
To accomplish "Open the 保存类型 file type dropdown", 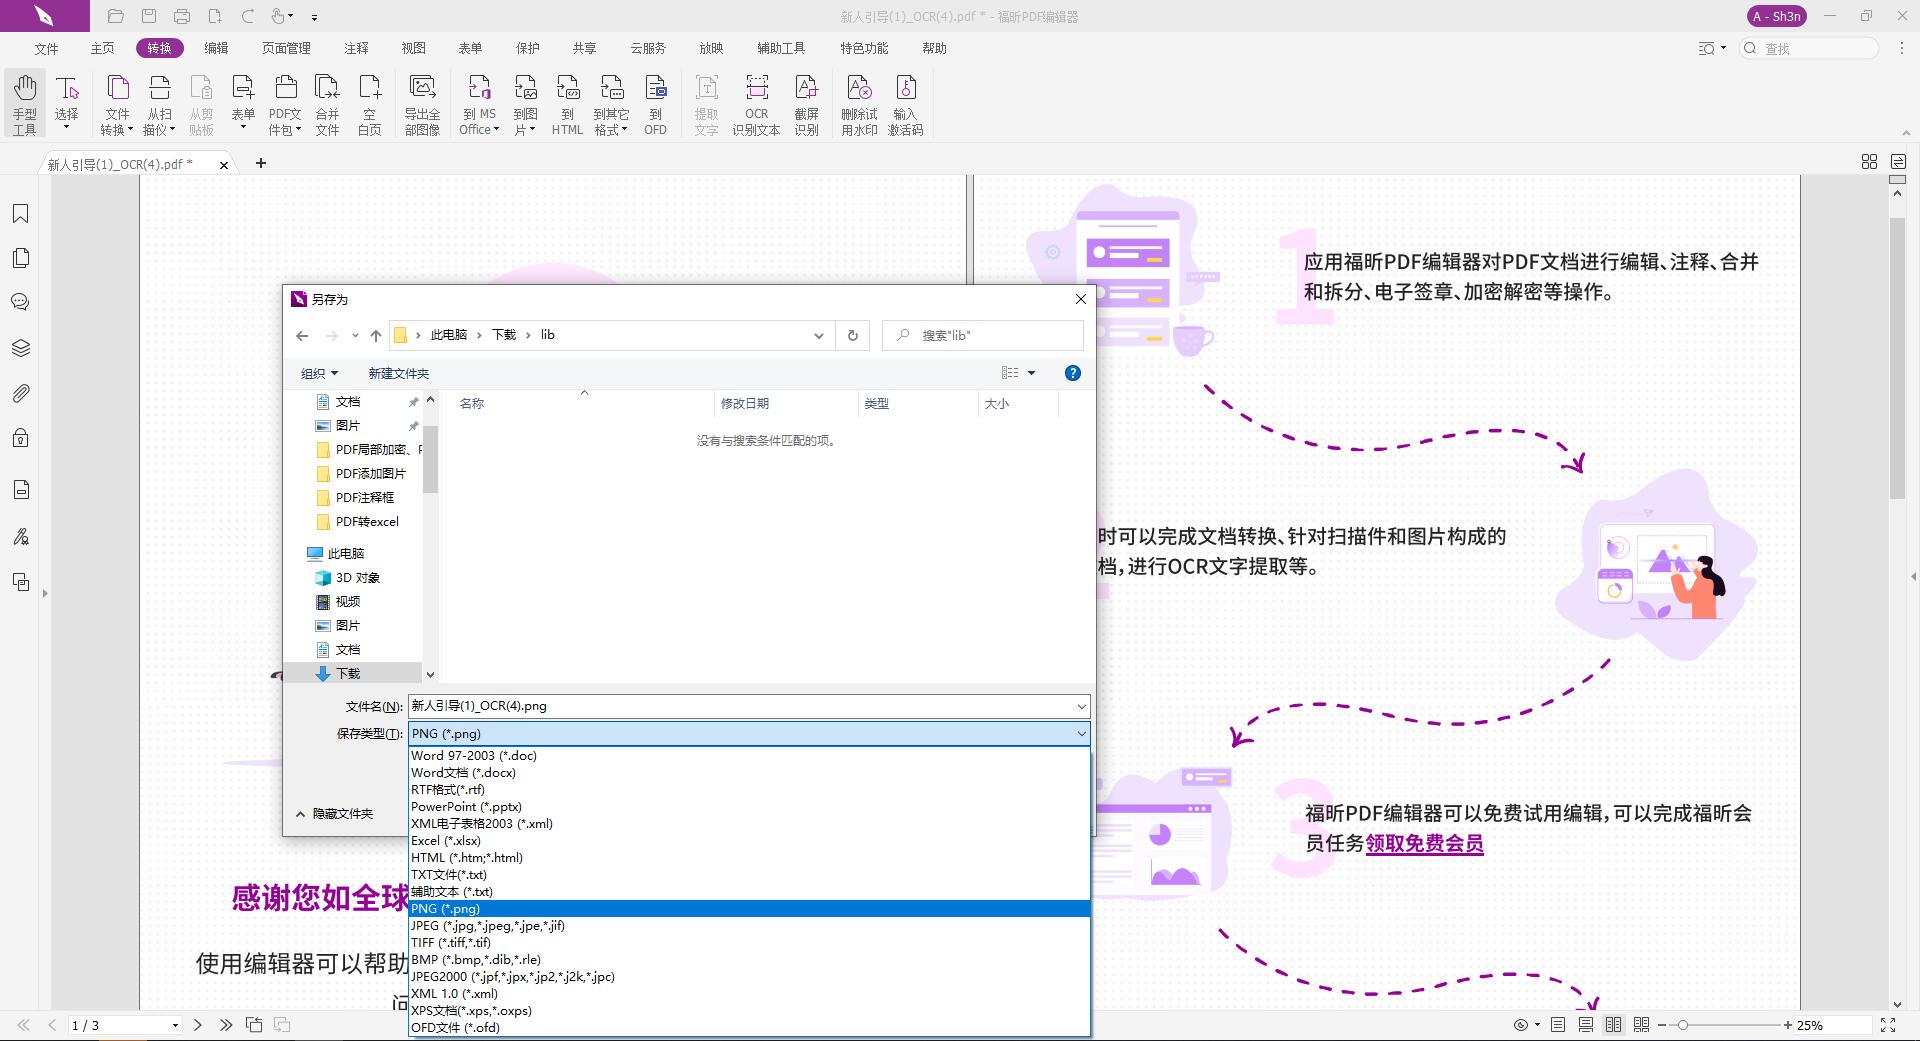I will (x=1080, y=733).
